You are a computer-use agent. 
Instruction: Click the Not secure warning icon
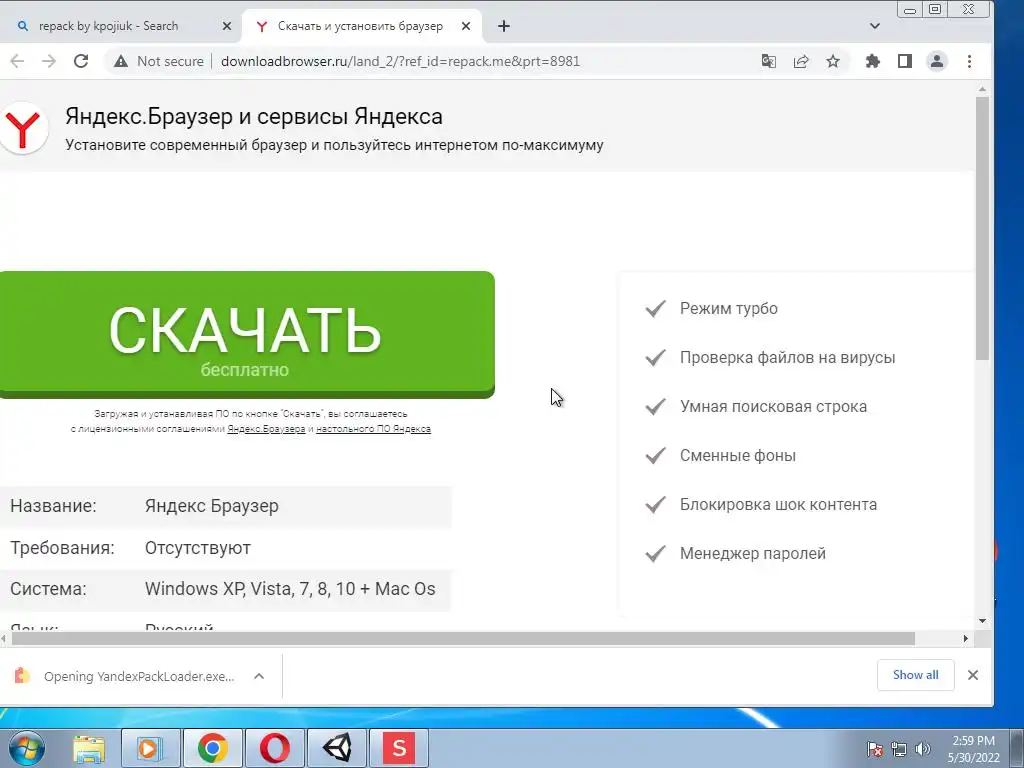[121, 61]
